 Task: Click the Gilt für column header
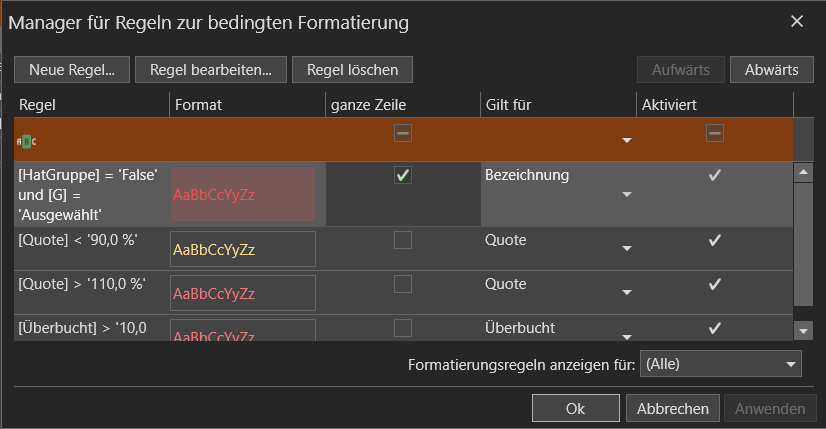[x=557, y=104]
